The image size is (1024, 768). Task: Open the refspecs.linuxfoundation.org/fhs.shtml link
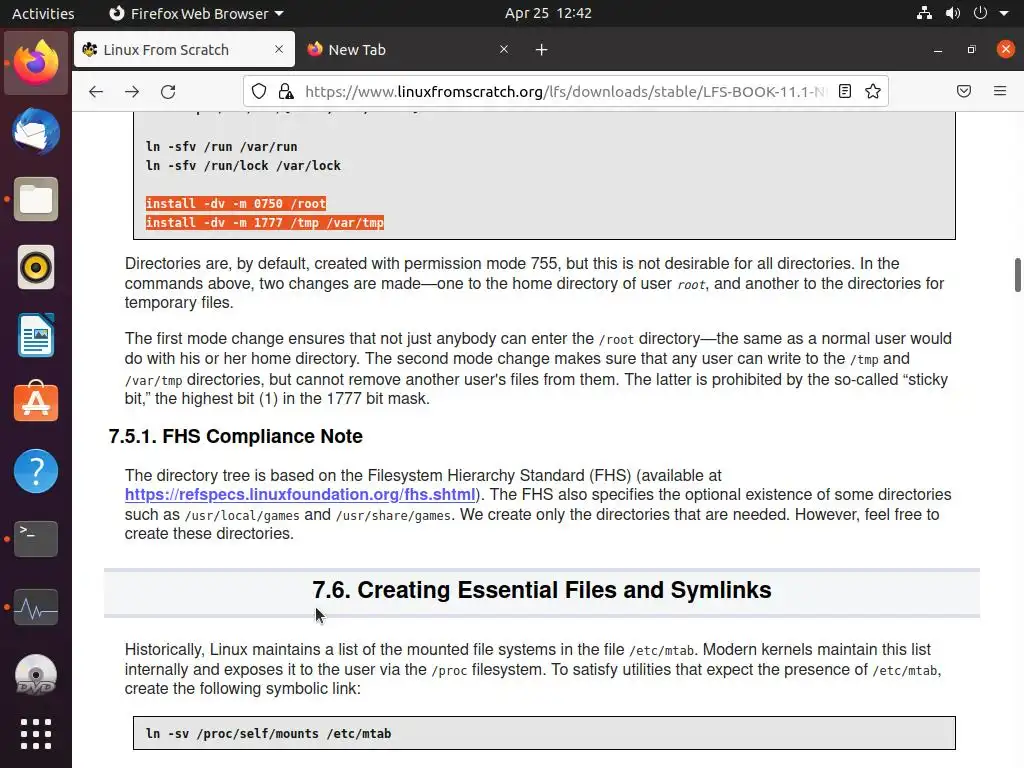pyautogui.click(x=300, y=494)
